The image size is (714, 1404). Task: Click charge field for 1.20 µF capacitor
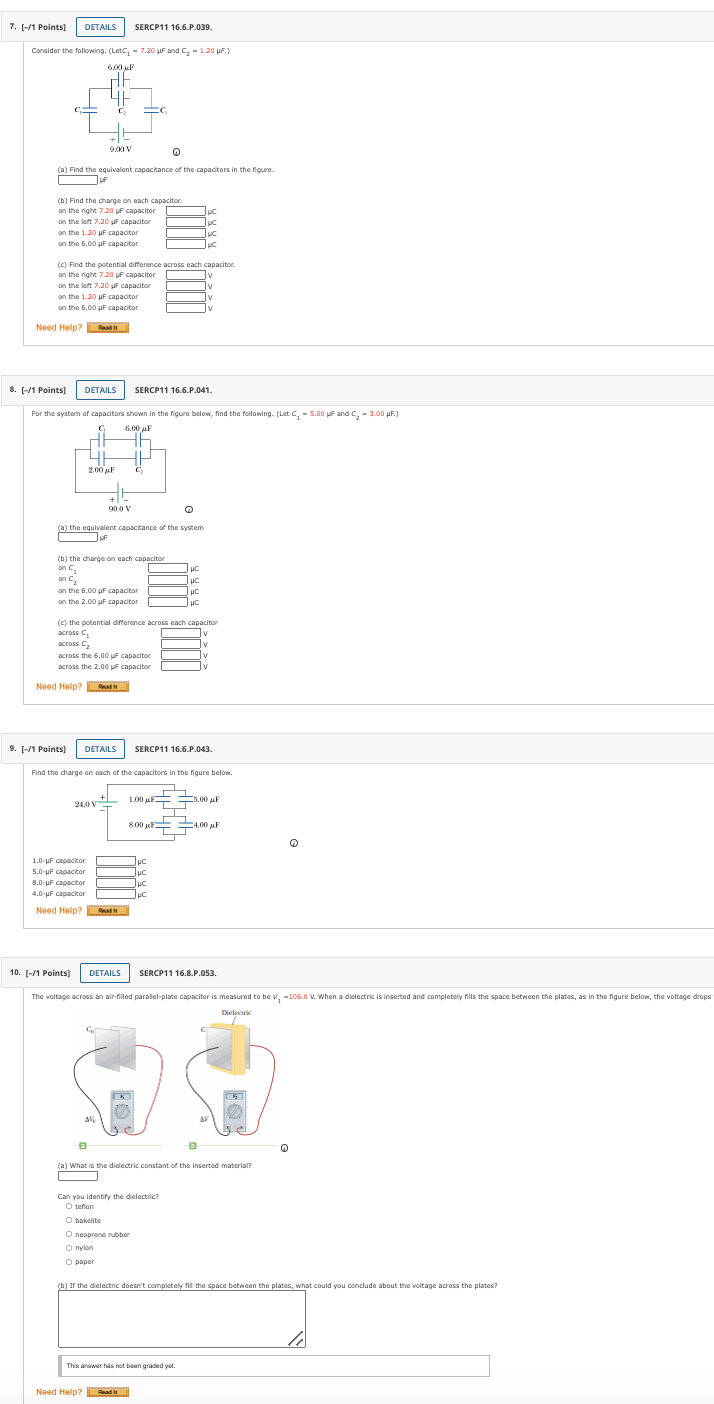tap(186, 232)
